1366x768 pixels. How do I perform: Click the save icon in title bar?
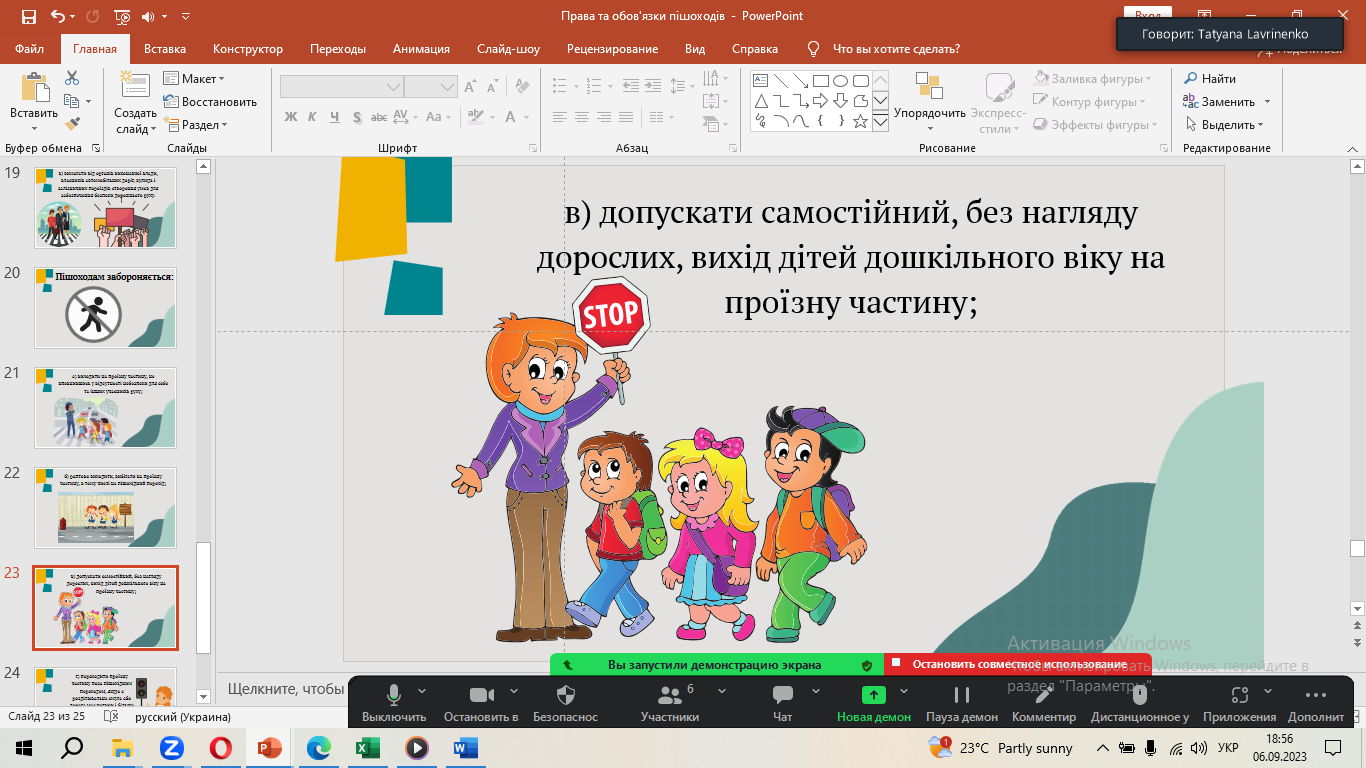(28, 16)
